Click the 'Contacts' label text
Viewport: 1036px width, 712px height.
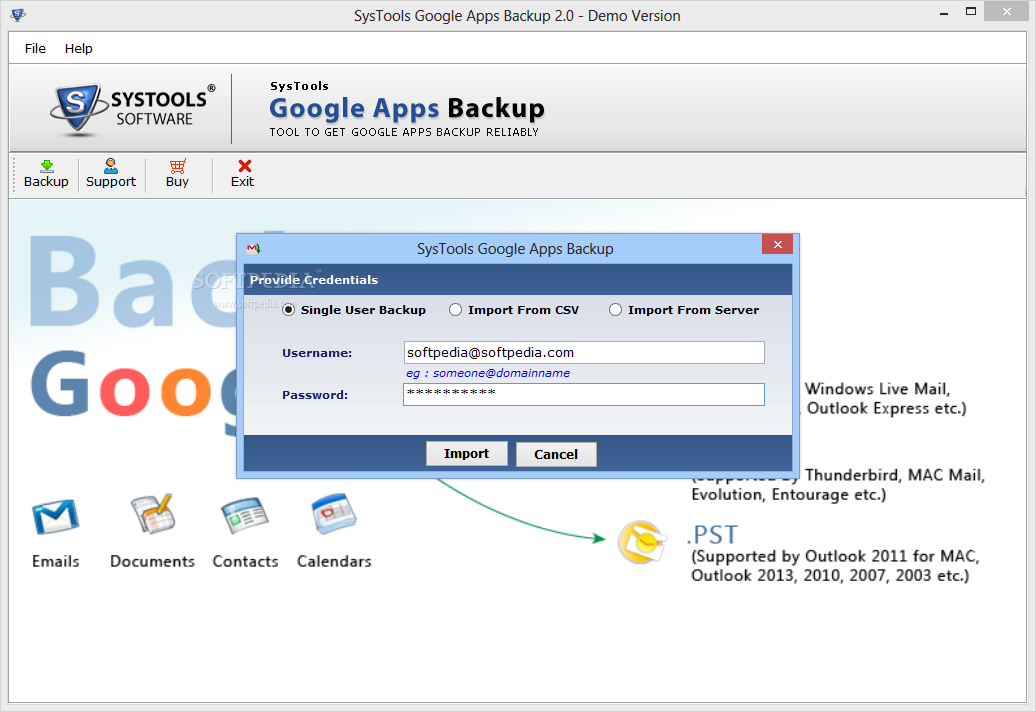tap(245, 561)
